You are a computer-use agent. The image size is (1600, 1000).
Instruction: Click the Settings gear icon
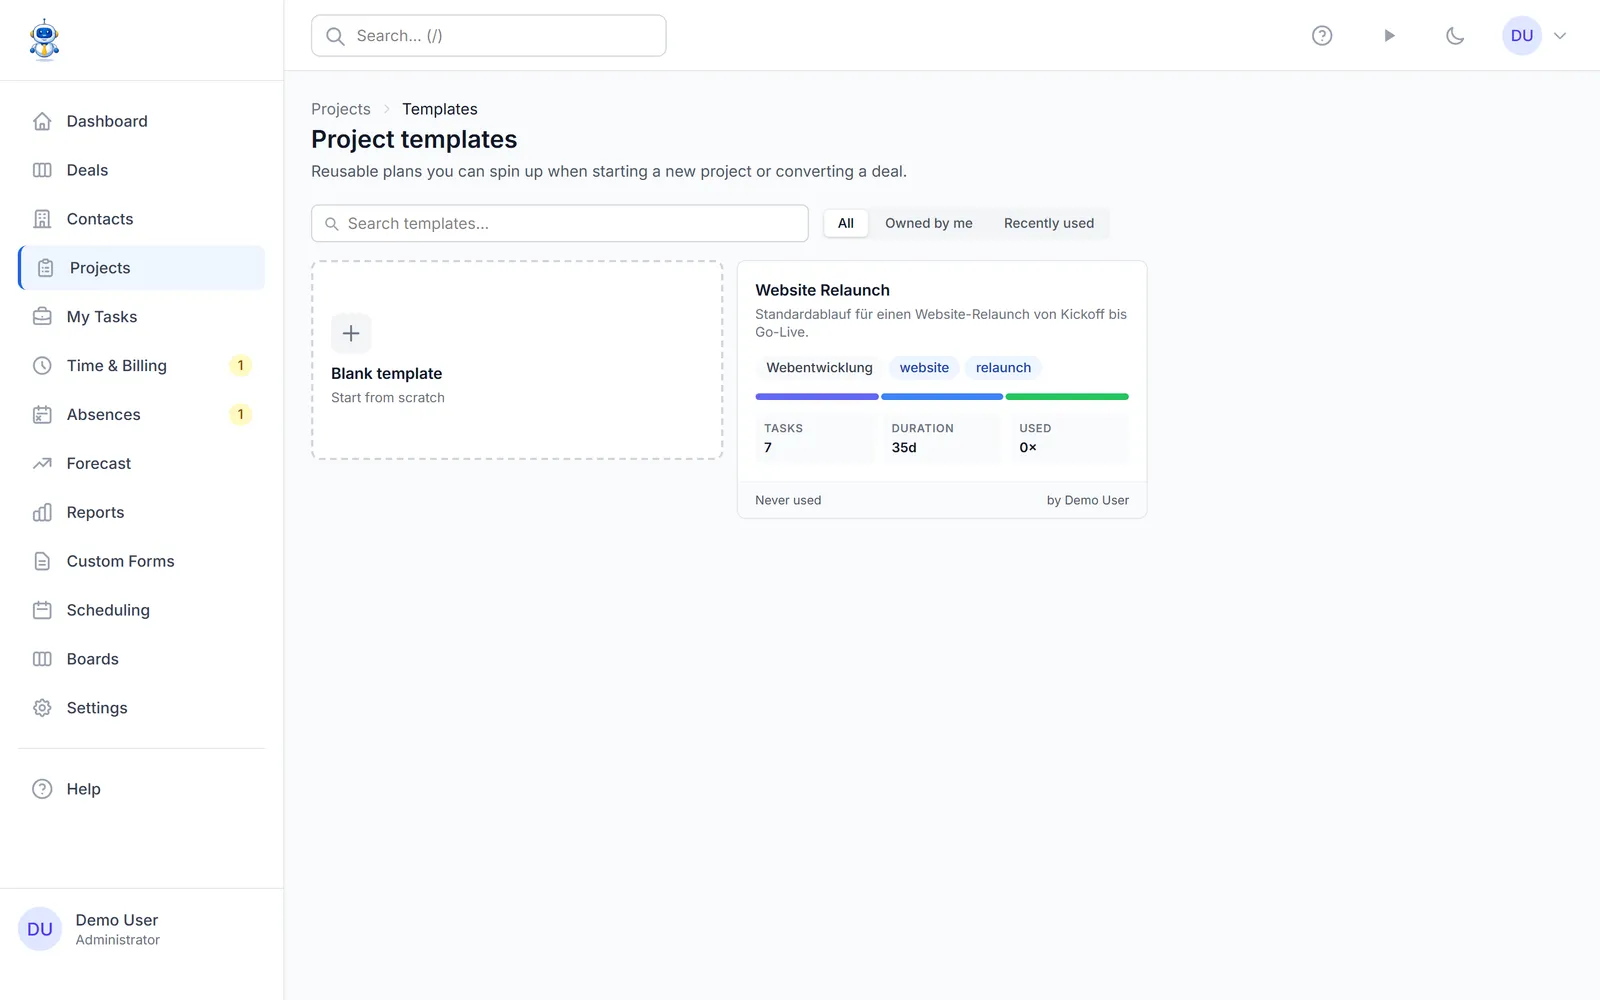coord(42,708)
